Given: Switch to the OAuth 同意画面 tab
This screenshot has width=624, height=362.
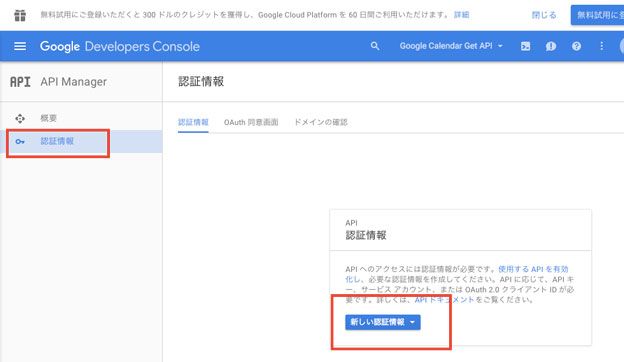Looking at the screenshot, I should click(251, 122).
